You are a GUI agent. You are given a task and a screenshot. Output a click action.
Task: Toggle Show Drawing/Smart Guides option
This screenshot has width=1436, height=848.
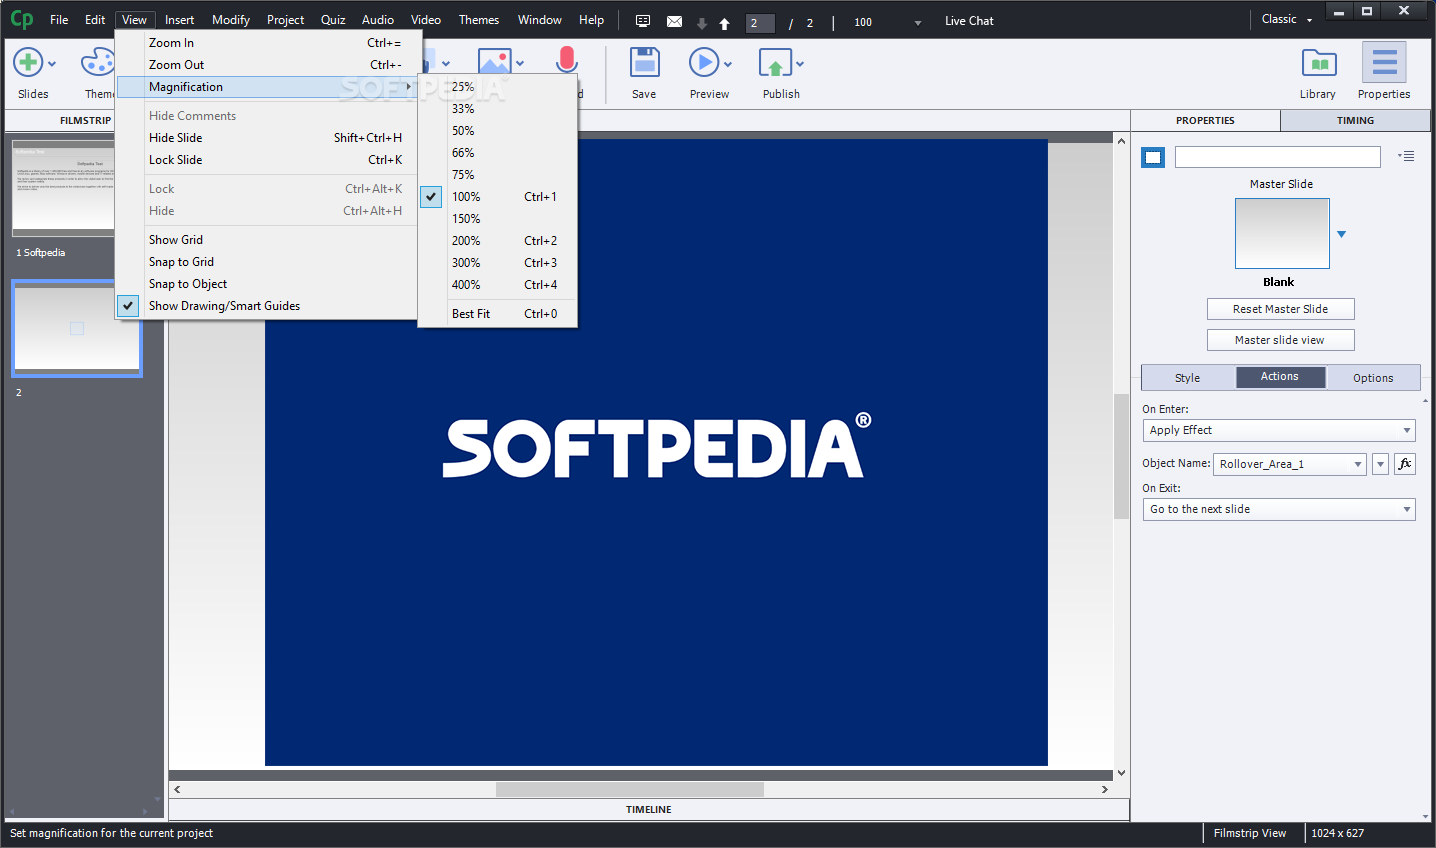[266, 306]
